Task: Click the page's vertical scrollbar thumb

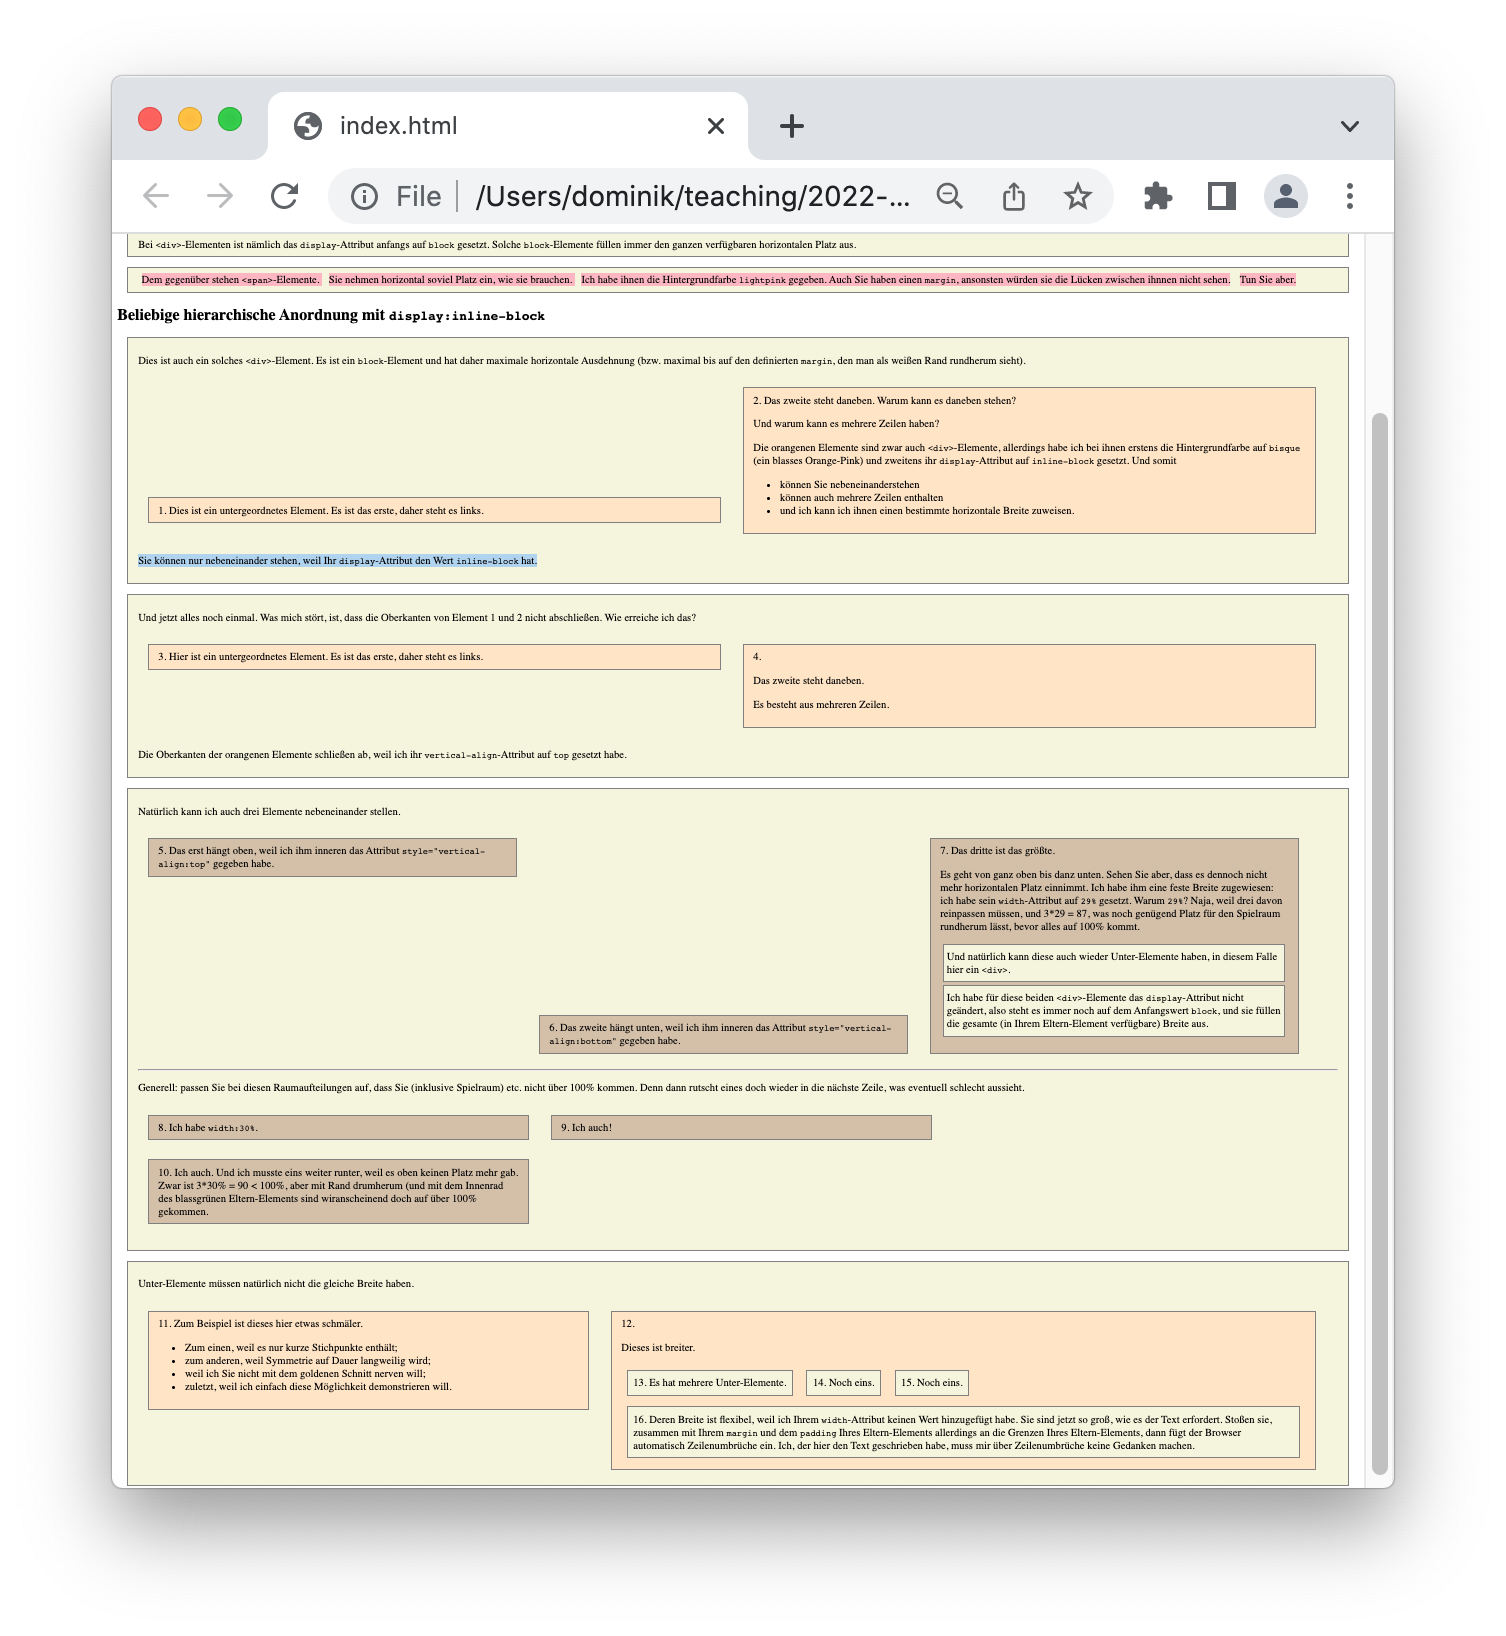Action: pos(1380,943)
